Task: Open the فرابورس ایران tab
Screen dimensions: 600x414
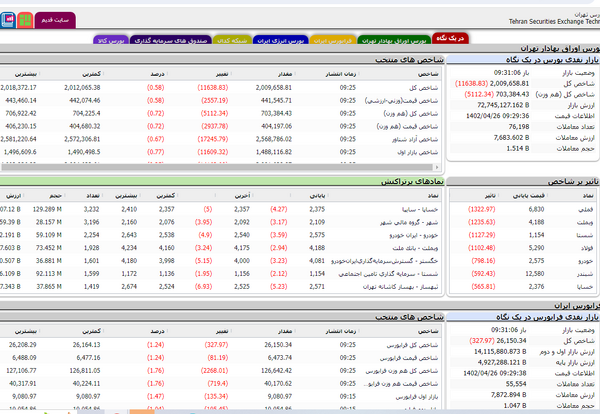Action: tap(333, 41)
